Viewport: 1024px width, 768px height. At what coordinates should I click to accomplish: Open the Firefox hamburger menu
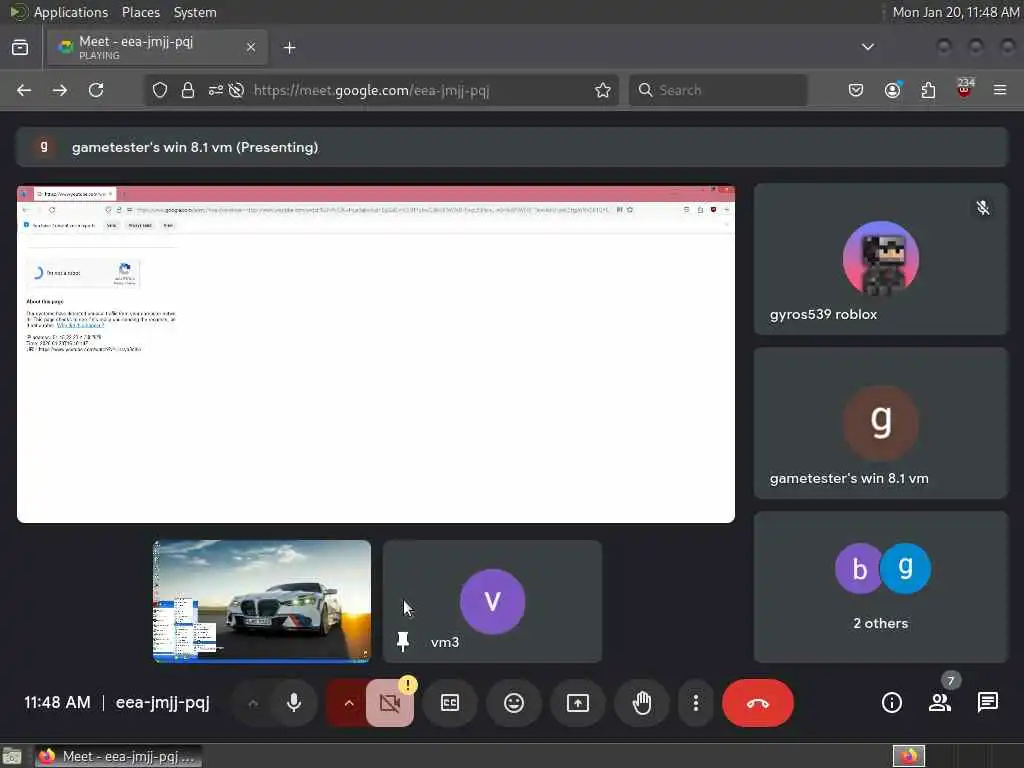coord(1000,90)
